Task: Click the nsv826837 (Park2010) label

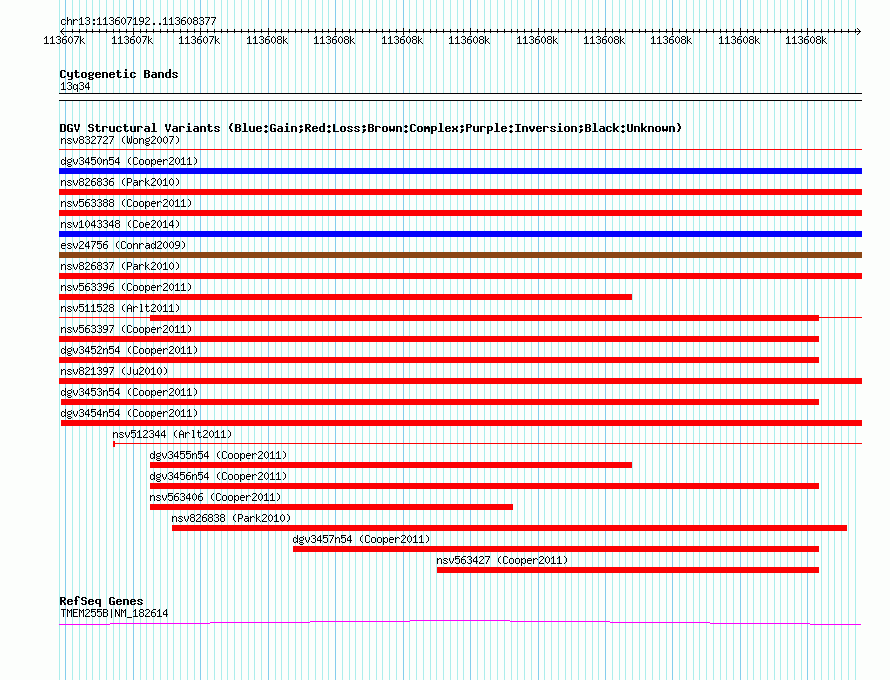Action: (120, 266)
